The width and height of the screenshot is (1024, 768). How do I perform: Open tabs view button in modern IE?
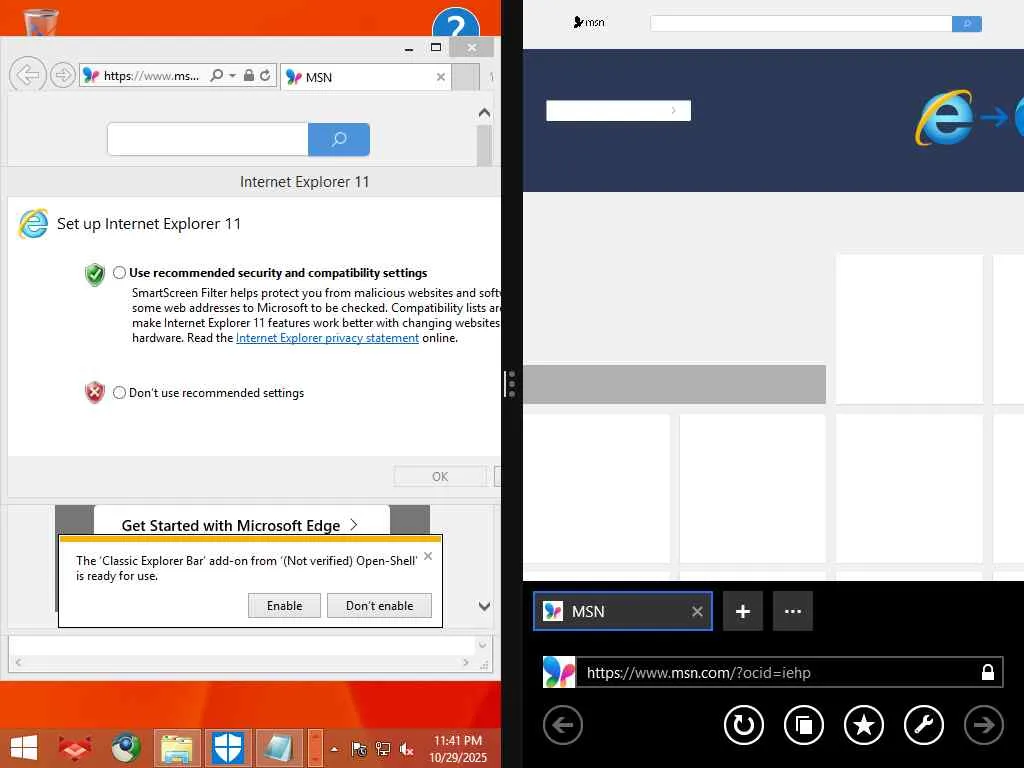coord(804,725)
